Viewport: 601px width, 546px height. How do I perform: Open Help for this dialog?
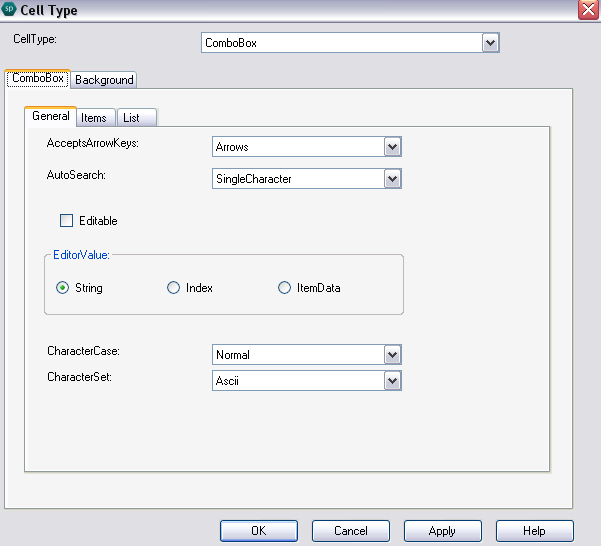point(535,531)
